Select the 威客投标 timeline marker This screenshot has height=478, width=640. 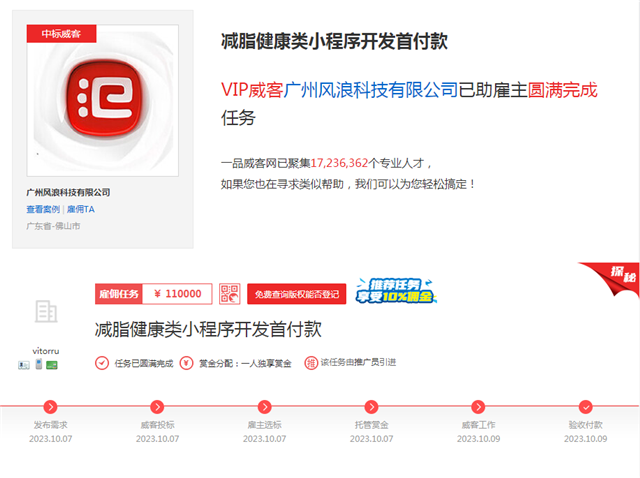point(158,407)
